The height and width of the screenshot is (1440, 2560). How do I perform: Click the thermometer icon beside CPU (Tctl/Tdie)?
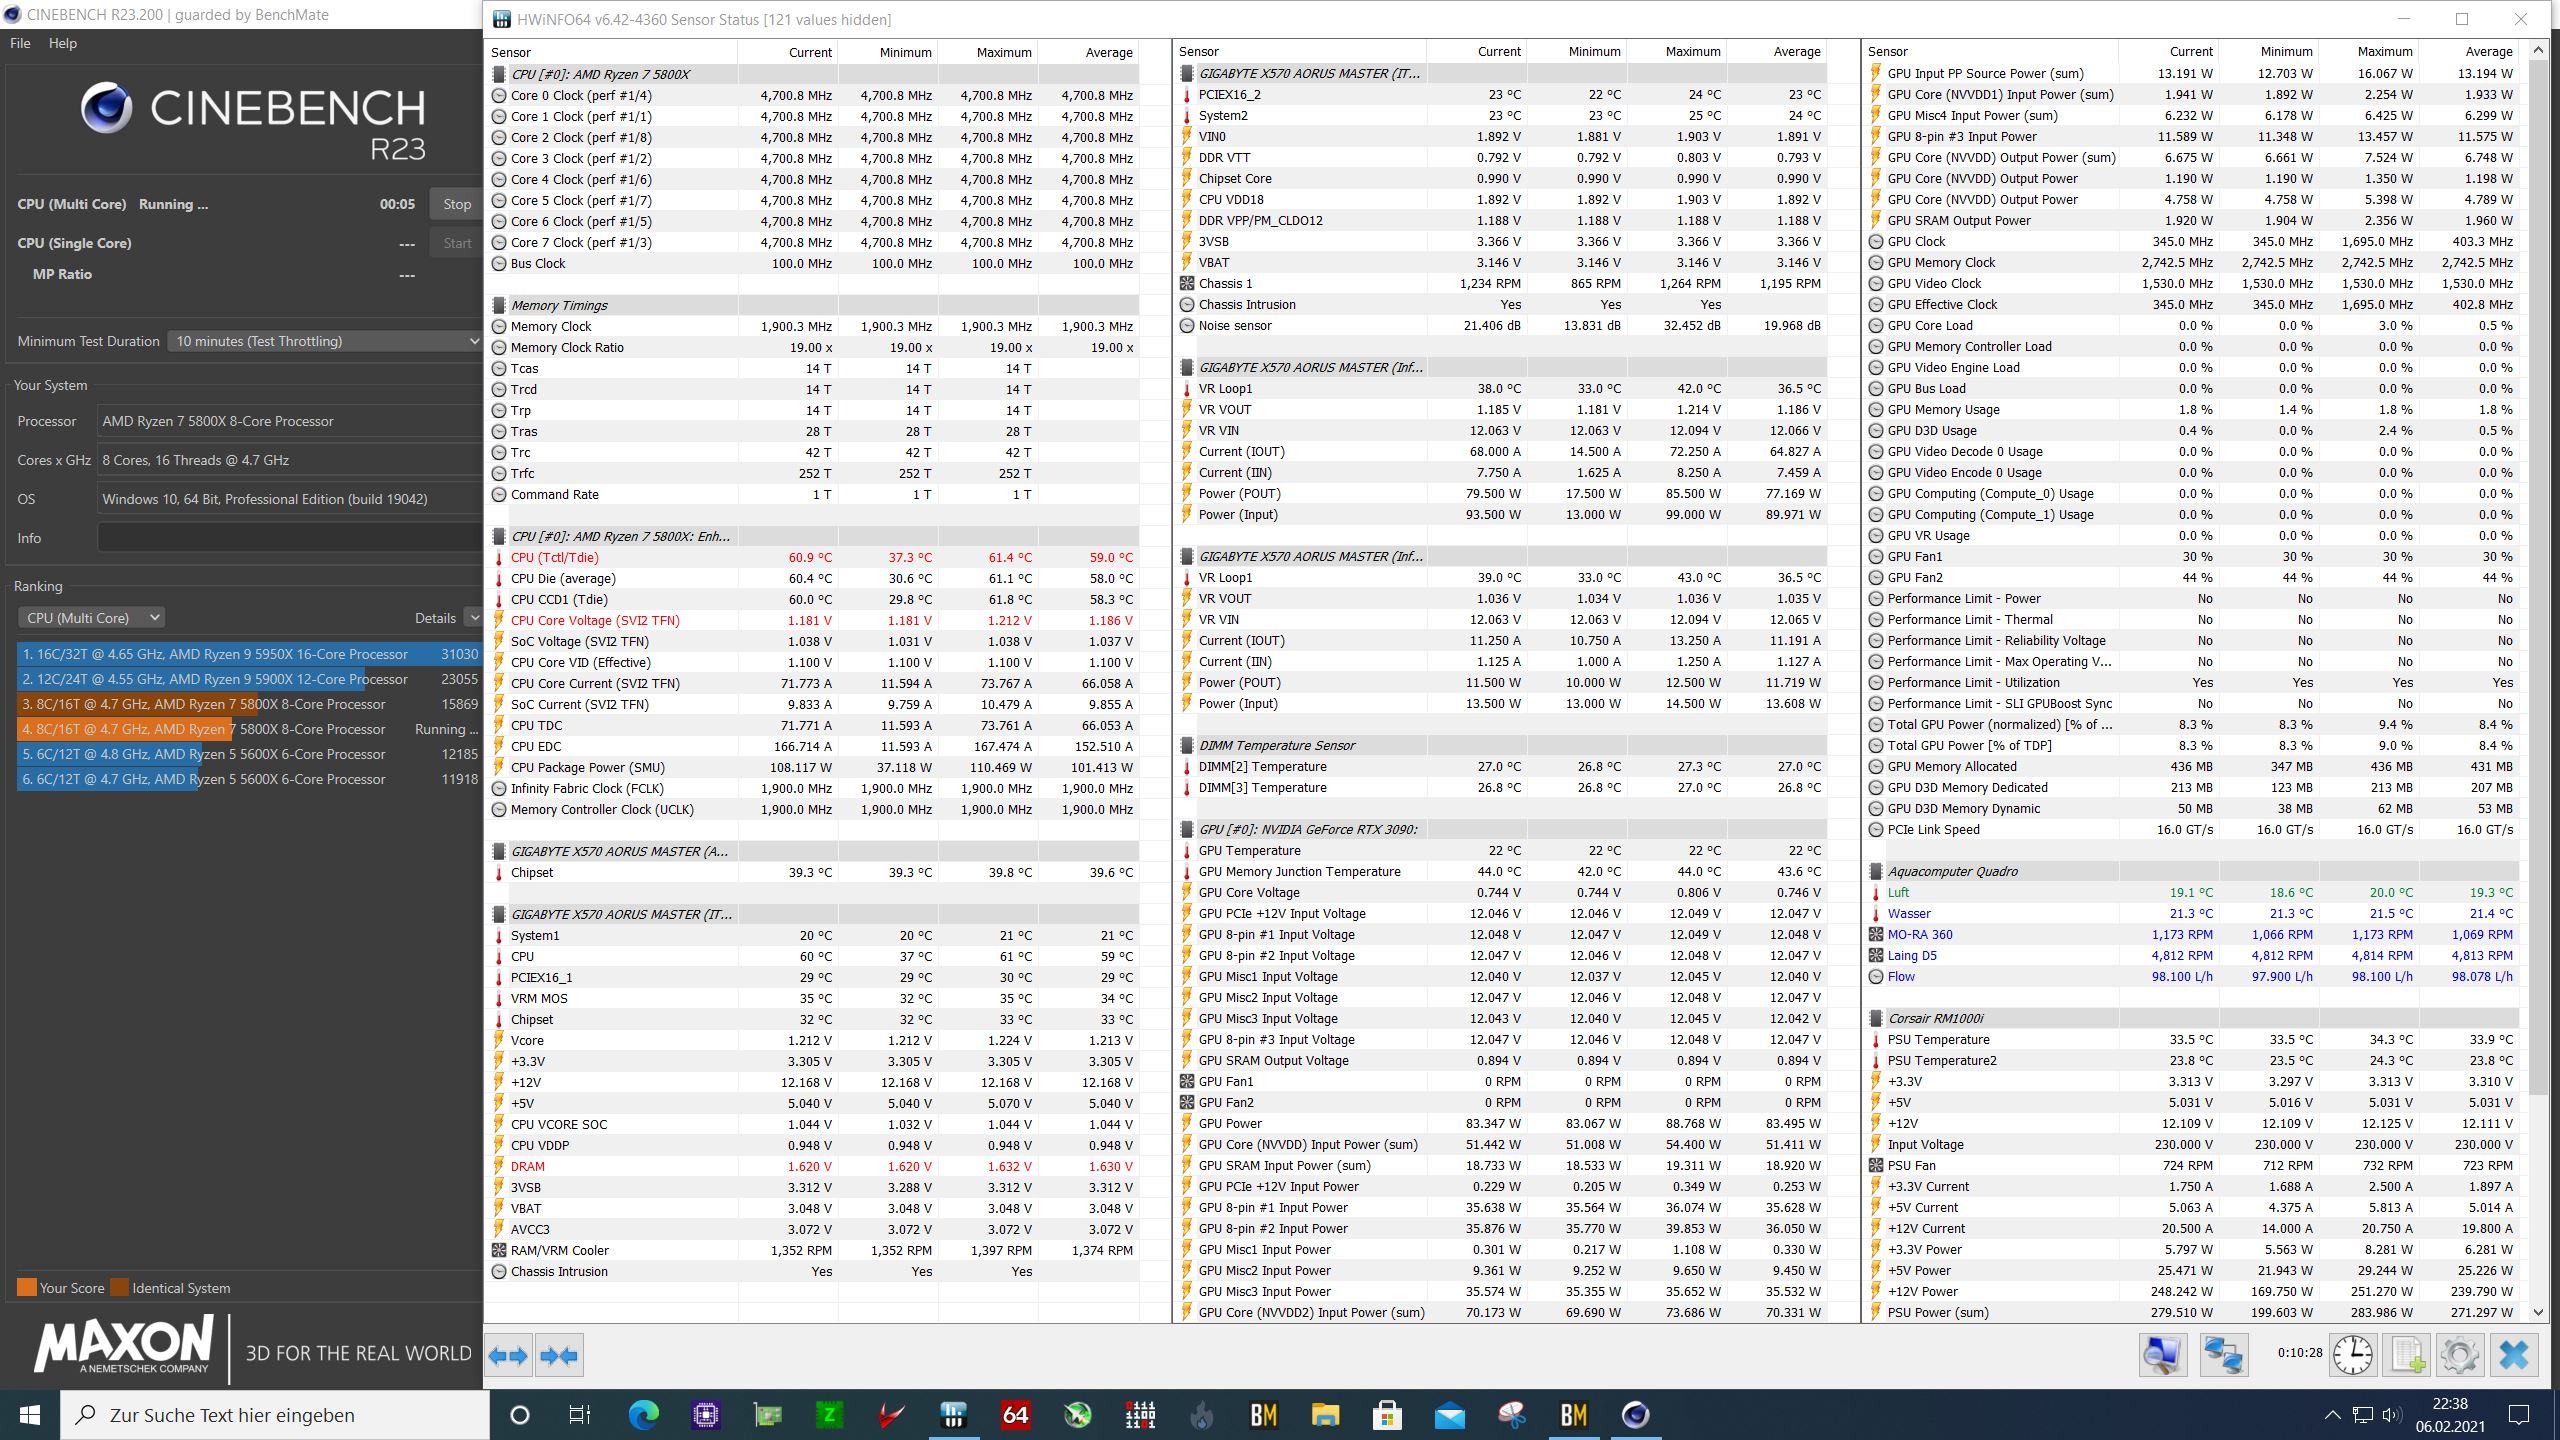pyautogui.click(x=499, y=557)
